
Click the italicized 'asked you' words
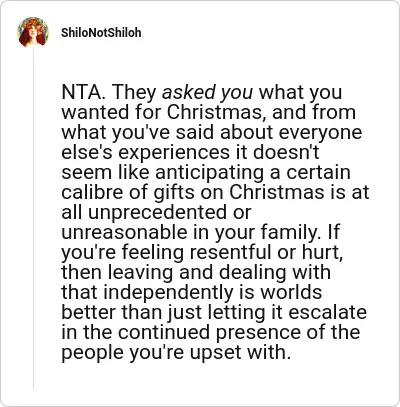(207, 93)
